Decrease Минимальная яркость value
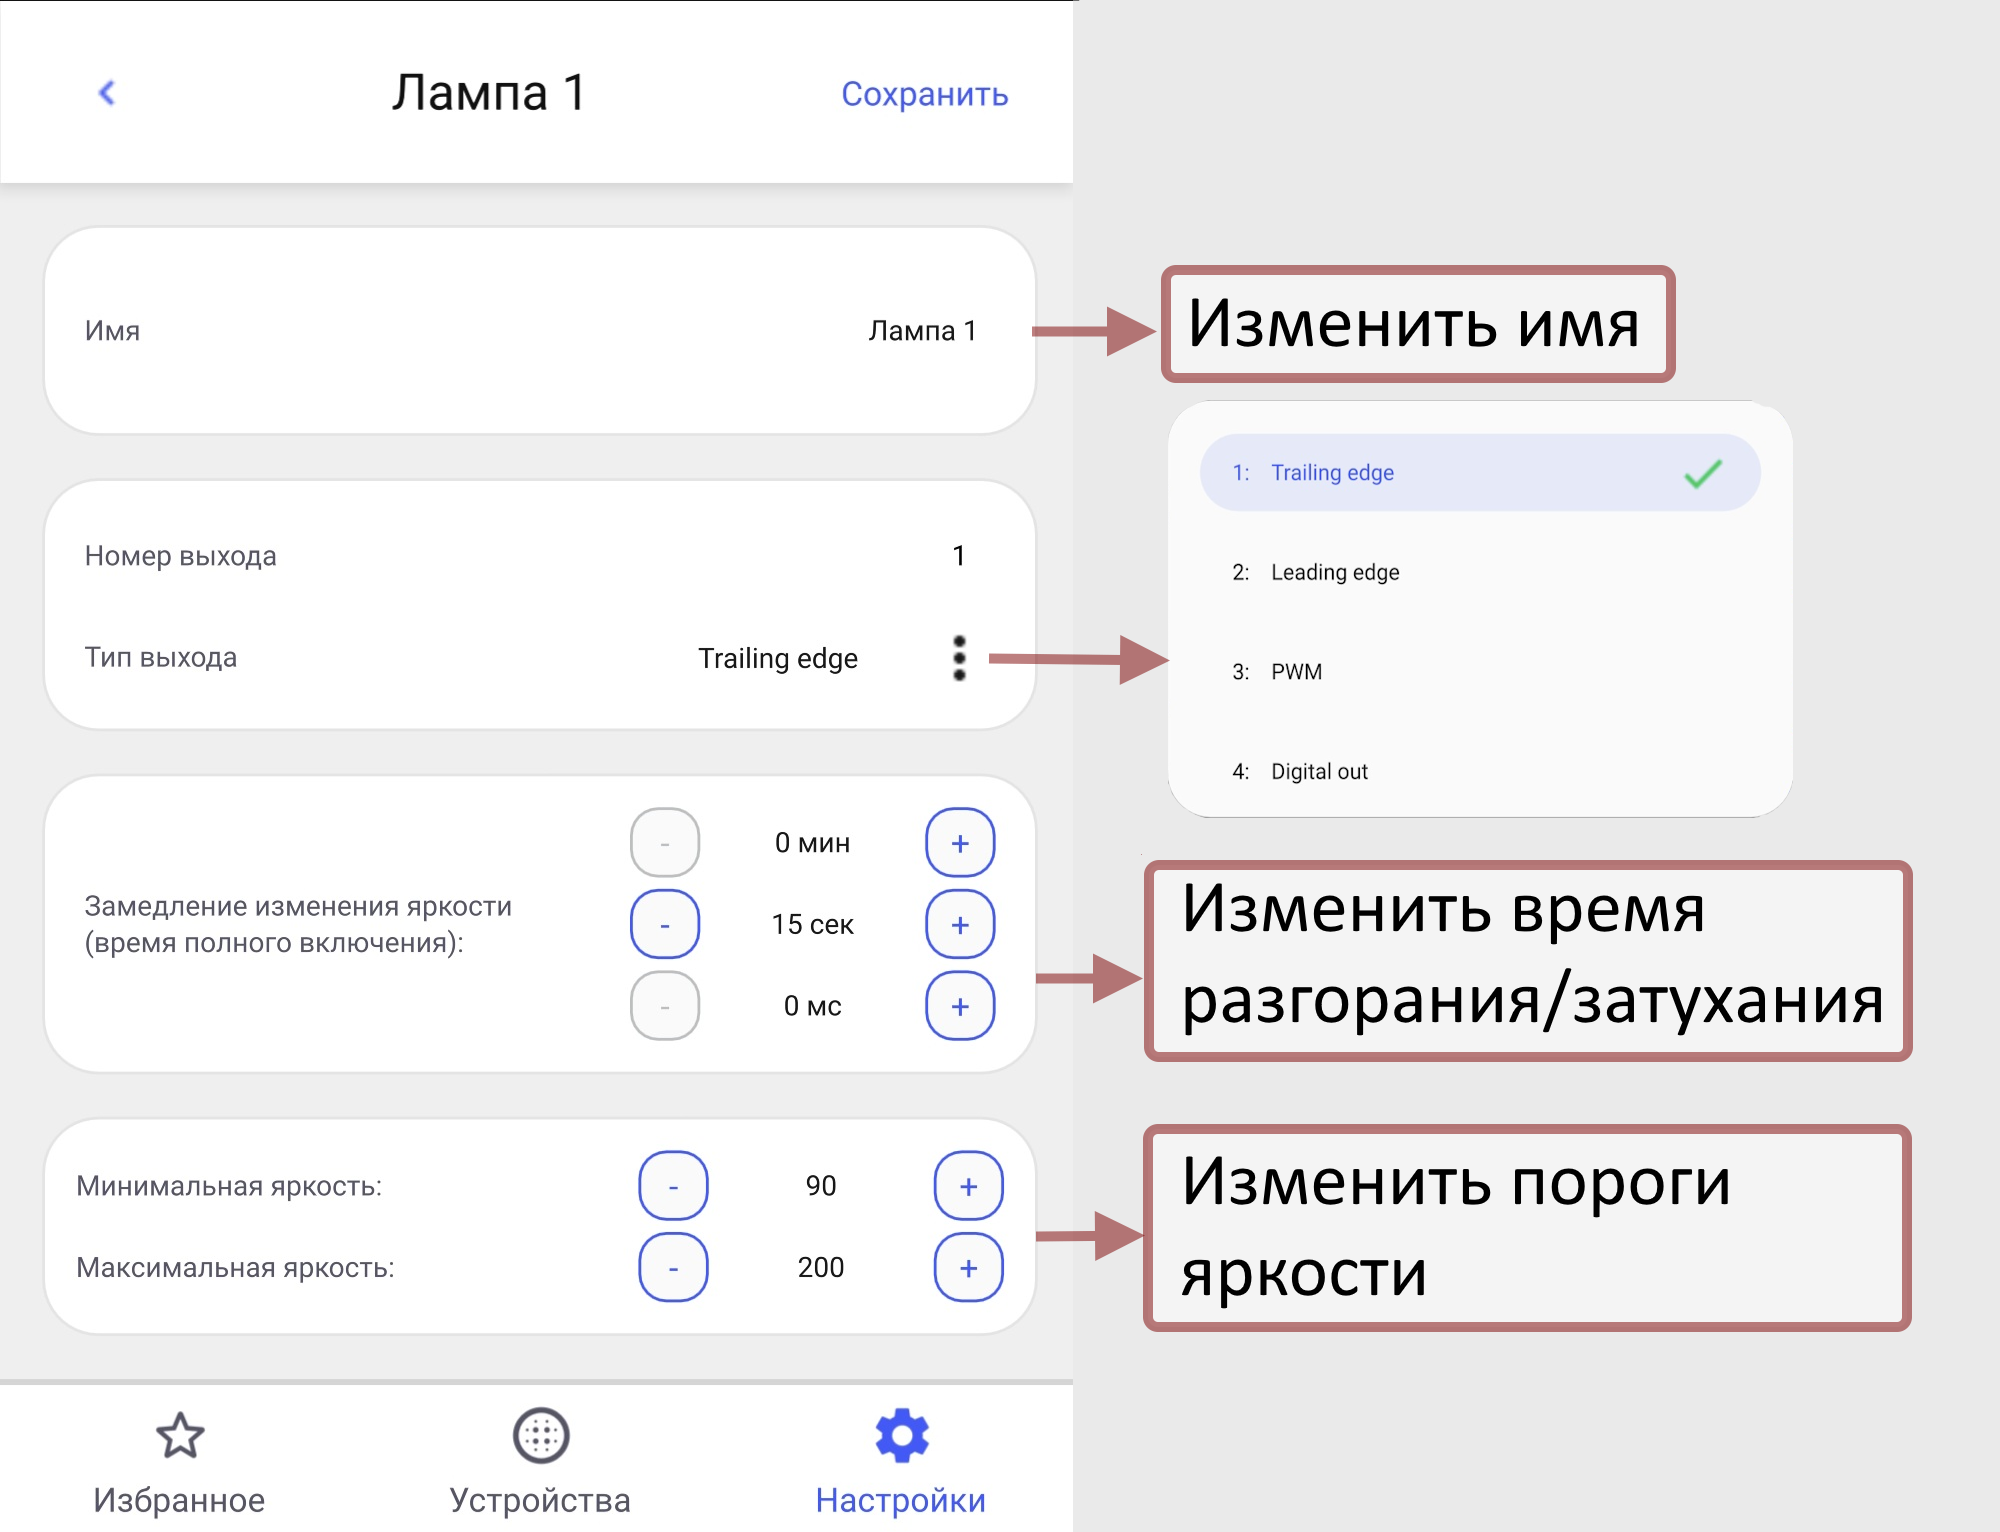This screenshot has height=1532, width=2000. point(673,1186)
